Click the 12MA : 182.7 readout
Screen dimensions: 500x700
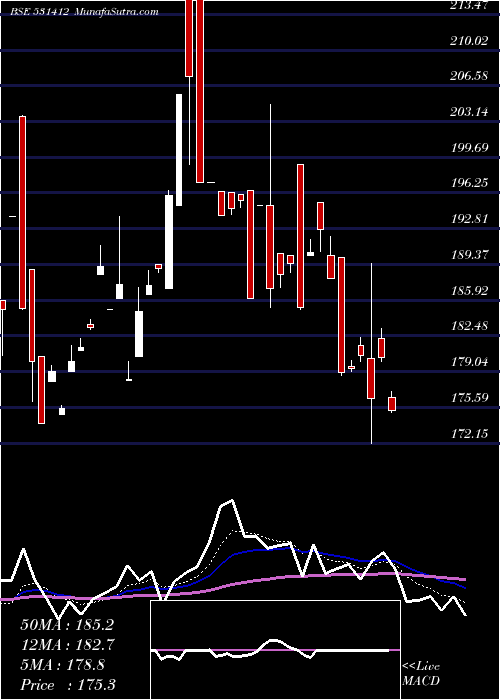coord(68,645)
